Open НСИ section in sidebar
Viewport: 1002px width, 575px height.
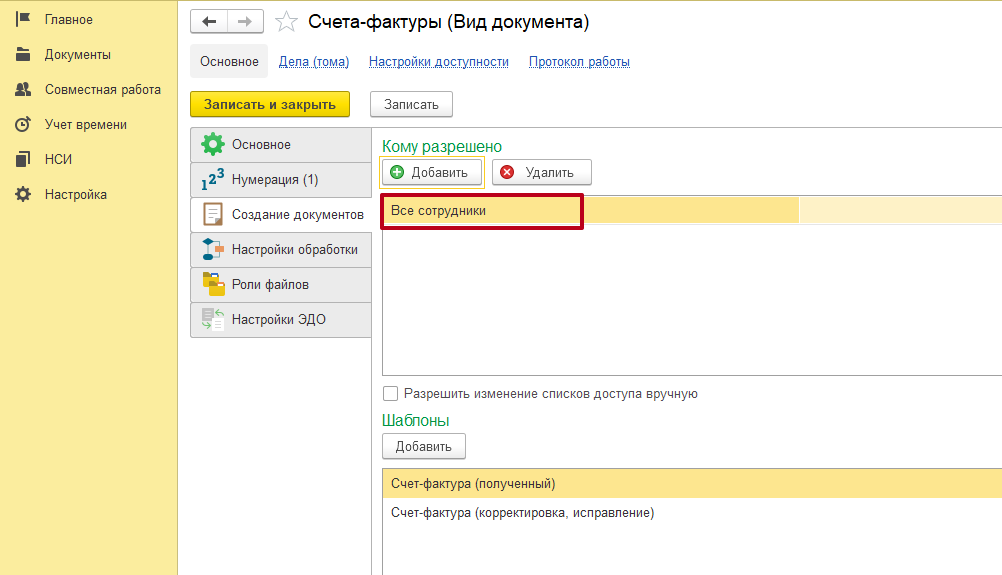click(58, 160)
